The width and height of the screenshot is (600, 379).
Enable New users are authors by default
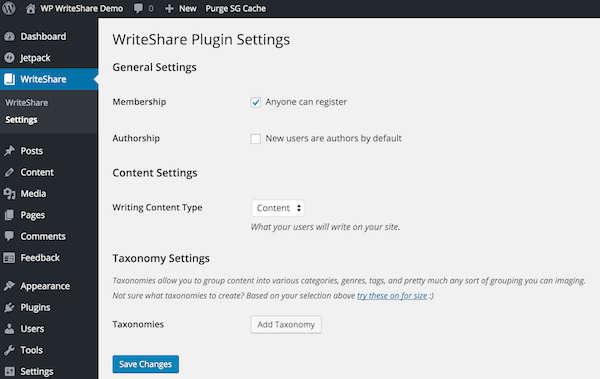coord(256,139)
